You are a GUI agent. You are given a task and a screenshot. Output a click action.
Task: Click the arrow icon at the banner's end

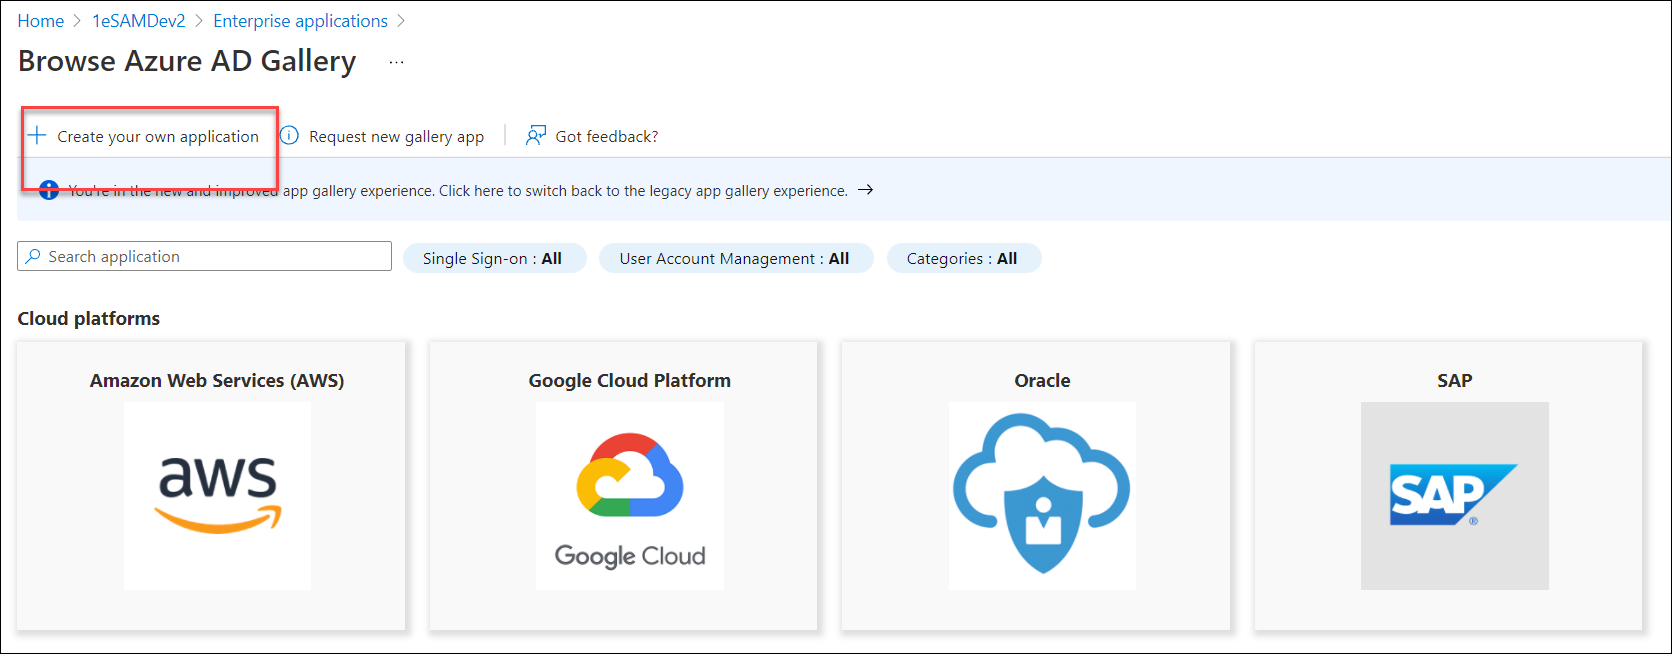click(x=866, y=190)
